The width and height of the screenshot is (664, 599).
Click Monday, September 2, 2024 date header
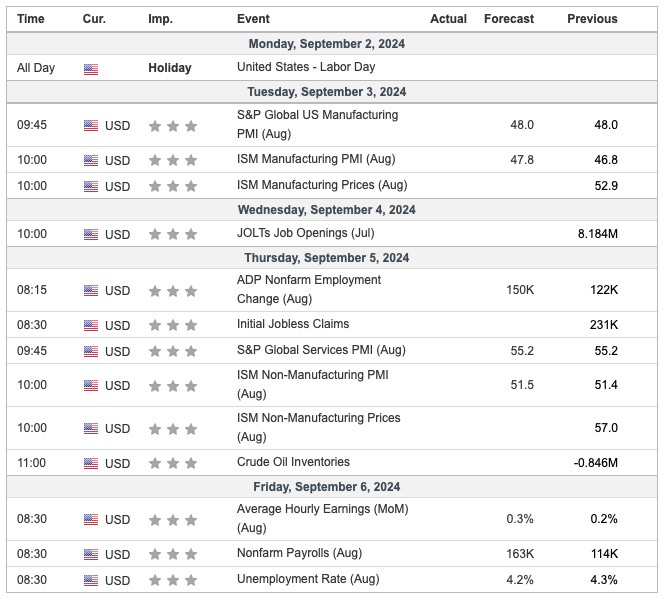point(326,44)
